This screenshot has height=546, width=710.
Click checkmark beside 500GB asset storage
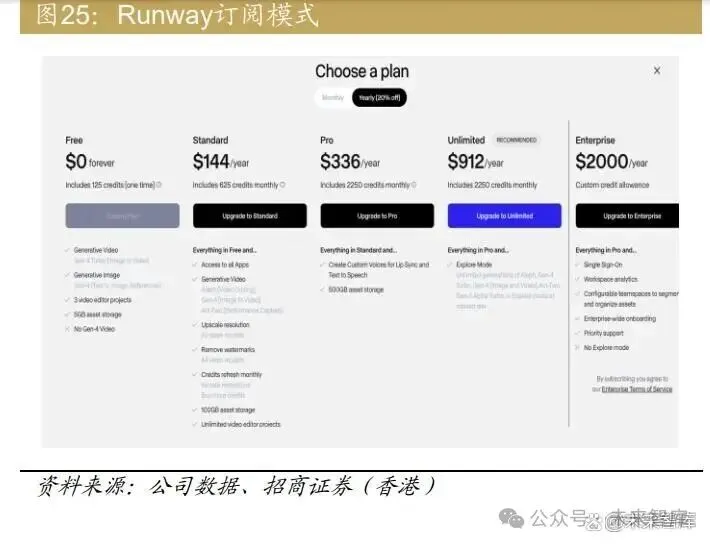tap(322, 289)
